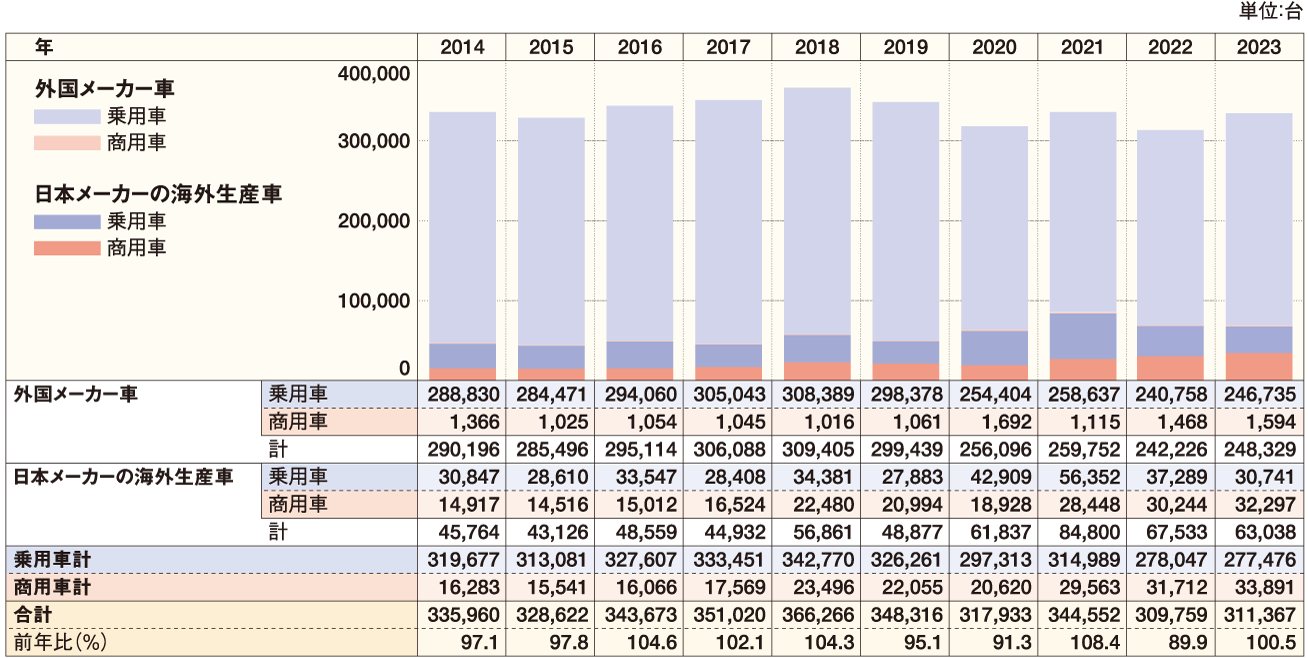Click the 日本メーカーの海外生産車 row label in table
The image size is (1308, 658).
click(x=122, y=476)
